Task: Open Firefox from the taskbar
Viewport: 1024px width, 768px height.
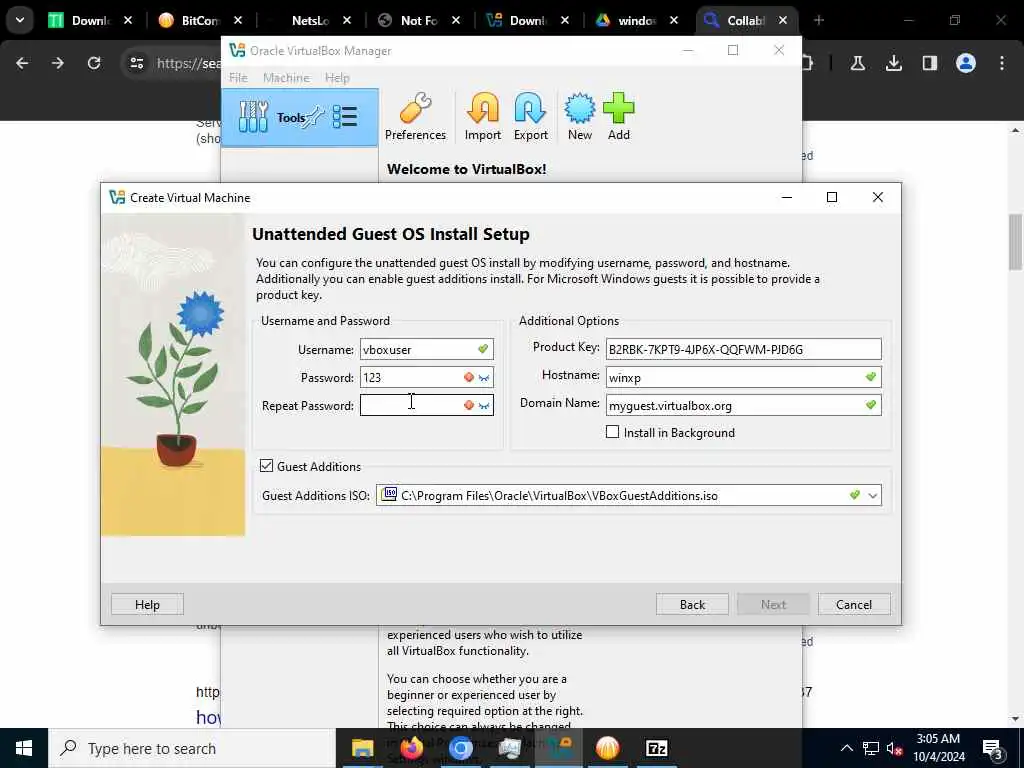Action: coord(411,748)
